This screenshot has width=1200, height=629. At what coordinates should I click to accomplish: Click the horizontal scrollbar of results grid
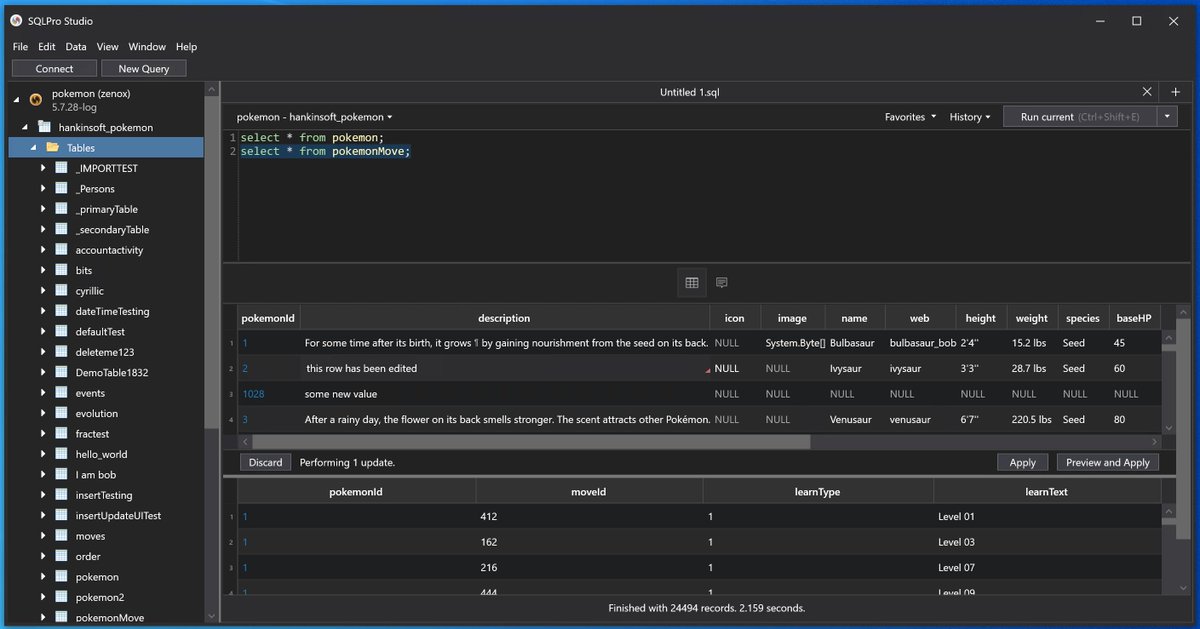pyautogui.click(x=531, y=441)
